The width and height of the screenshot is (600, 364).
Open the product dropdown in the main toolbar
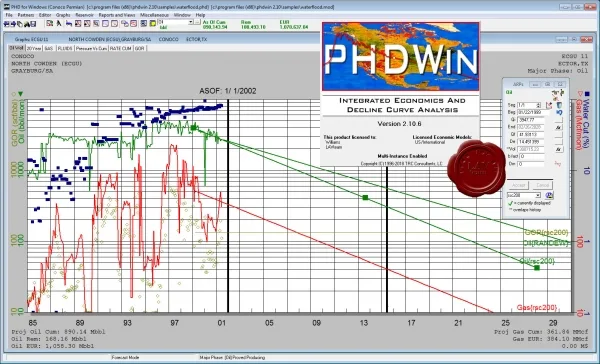click(x=191, y=22)
